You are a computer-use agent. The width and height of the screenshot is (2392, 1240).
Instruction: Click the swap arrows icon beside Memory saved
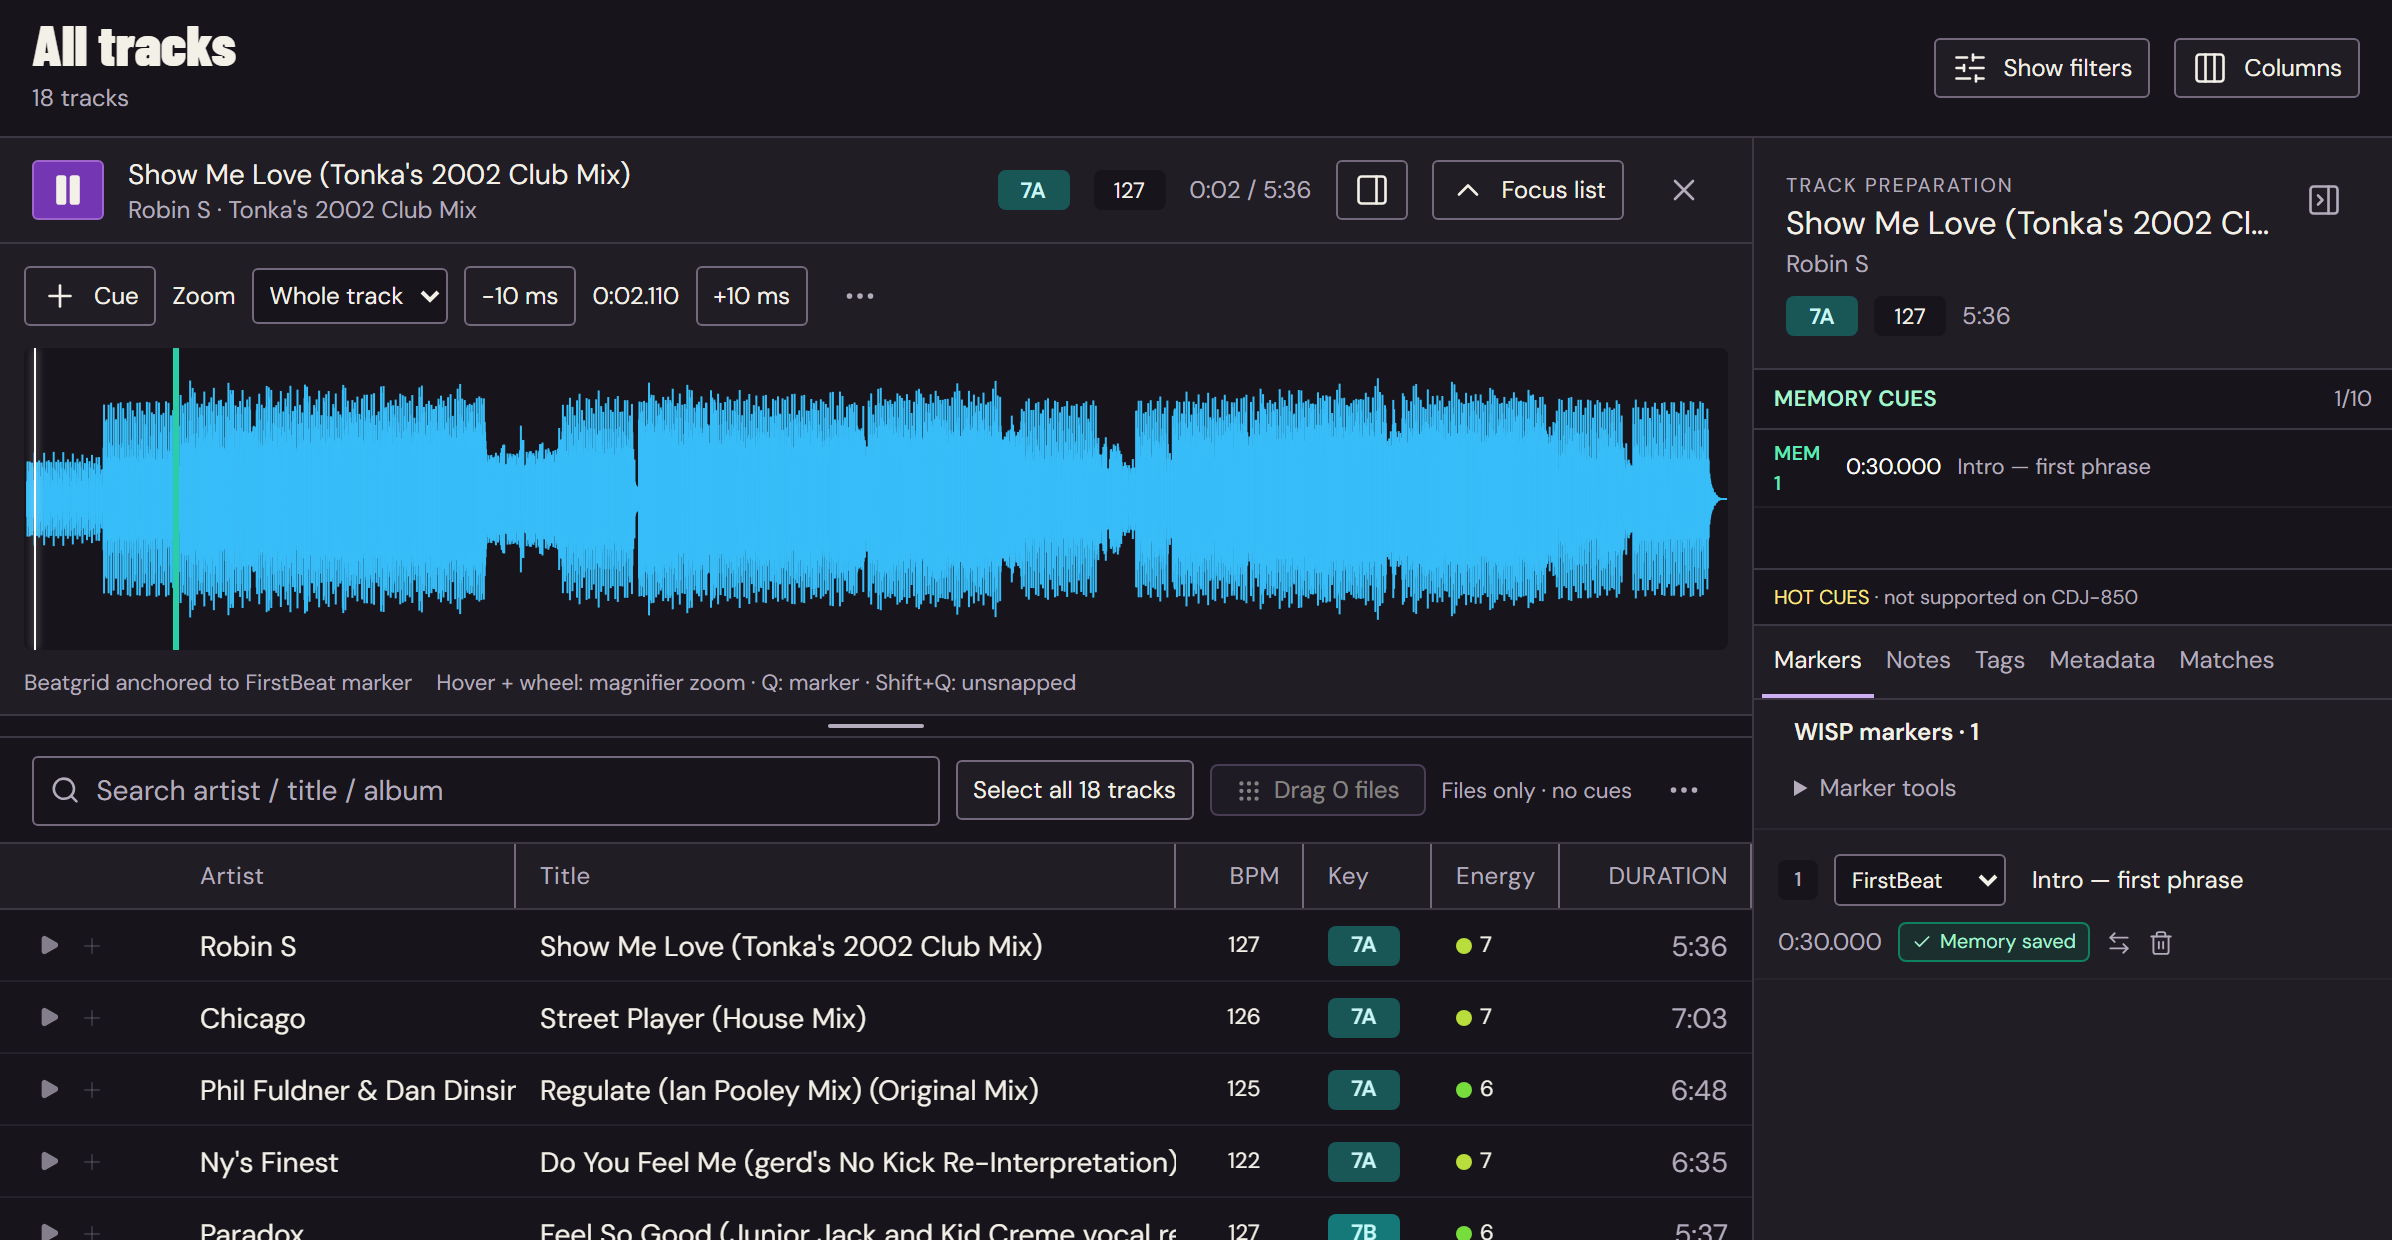point(2119,943)
